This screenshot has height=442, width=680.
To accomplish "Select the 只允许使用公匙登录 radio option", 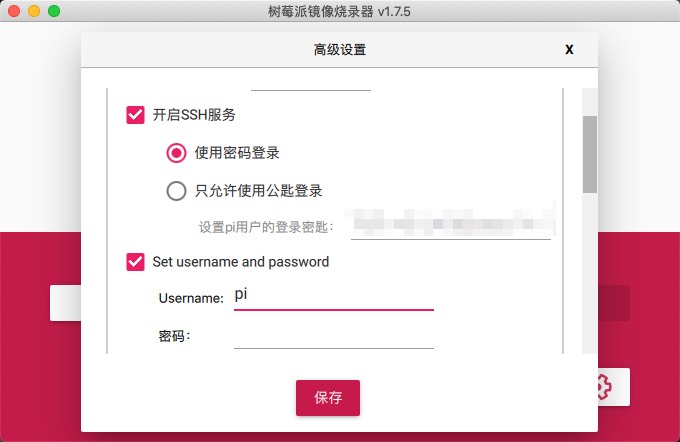I will (177, 191).
